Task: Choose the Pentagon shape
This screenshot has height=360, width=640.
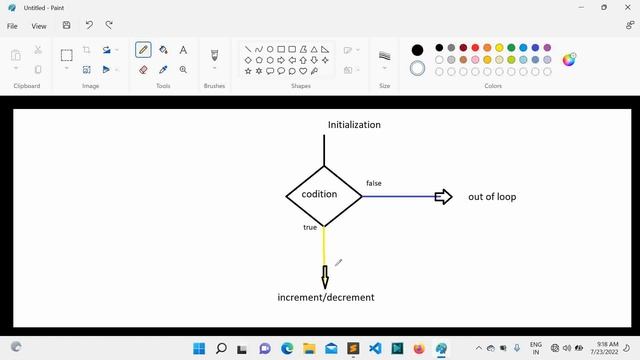Action: tap(259, 60)
